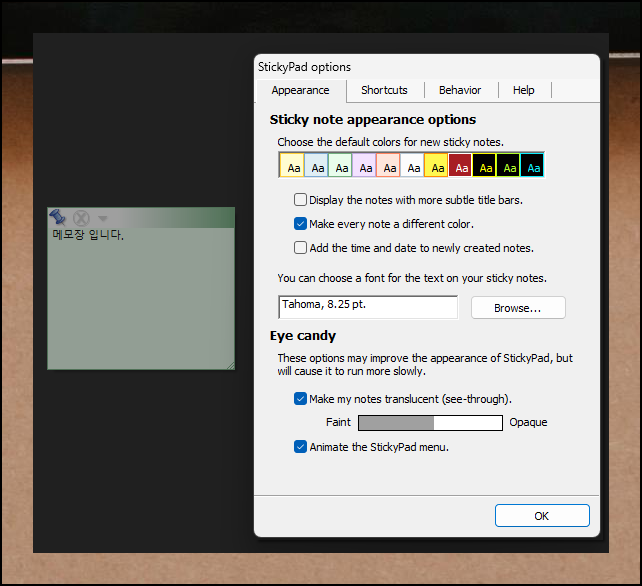Select the peach Aa color swatch
642x586 pixels.
tap(388, 165)
